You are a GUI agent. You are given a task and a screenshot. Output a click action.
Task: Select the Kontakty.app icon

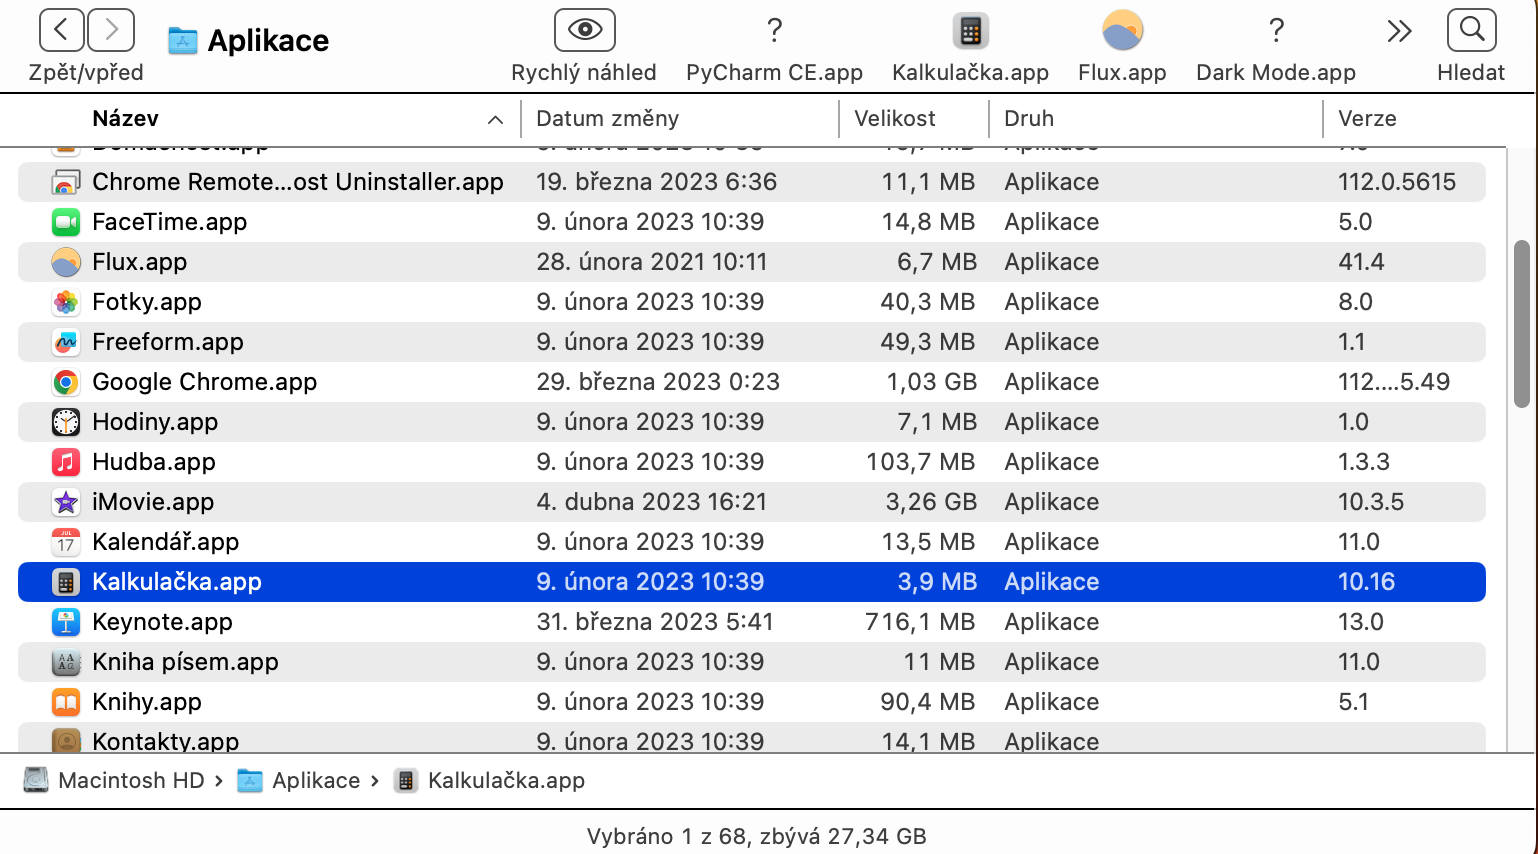coord(66,740)
